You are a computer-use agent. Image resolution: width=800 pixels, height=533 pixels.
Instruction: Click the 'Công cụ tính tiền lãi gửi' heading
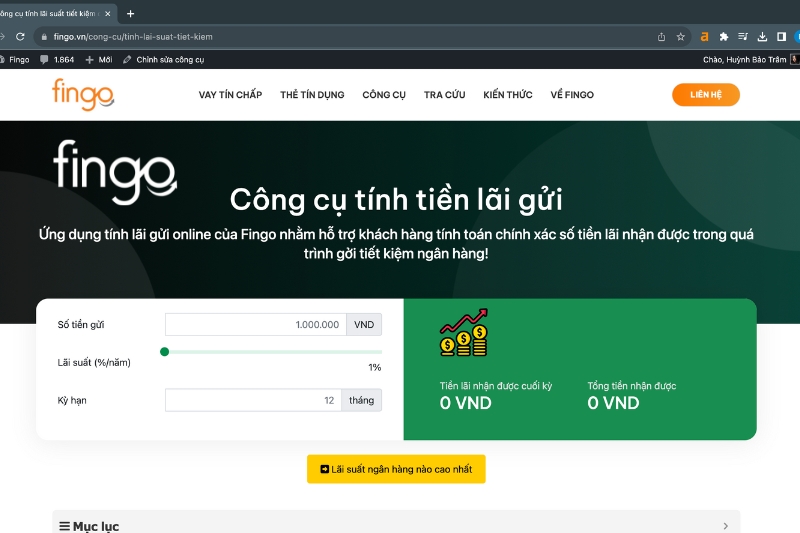click(x=396, y=199)
